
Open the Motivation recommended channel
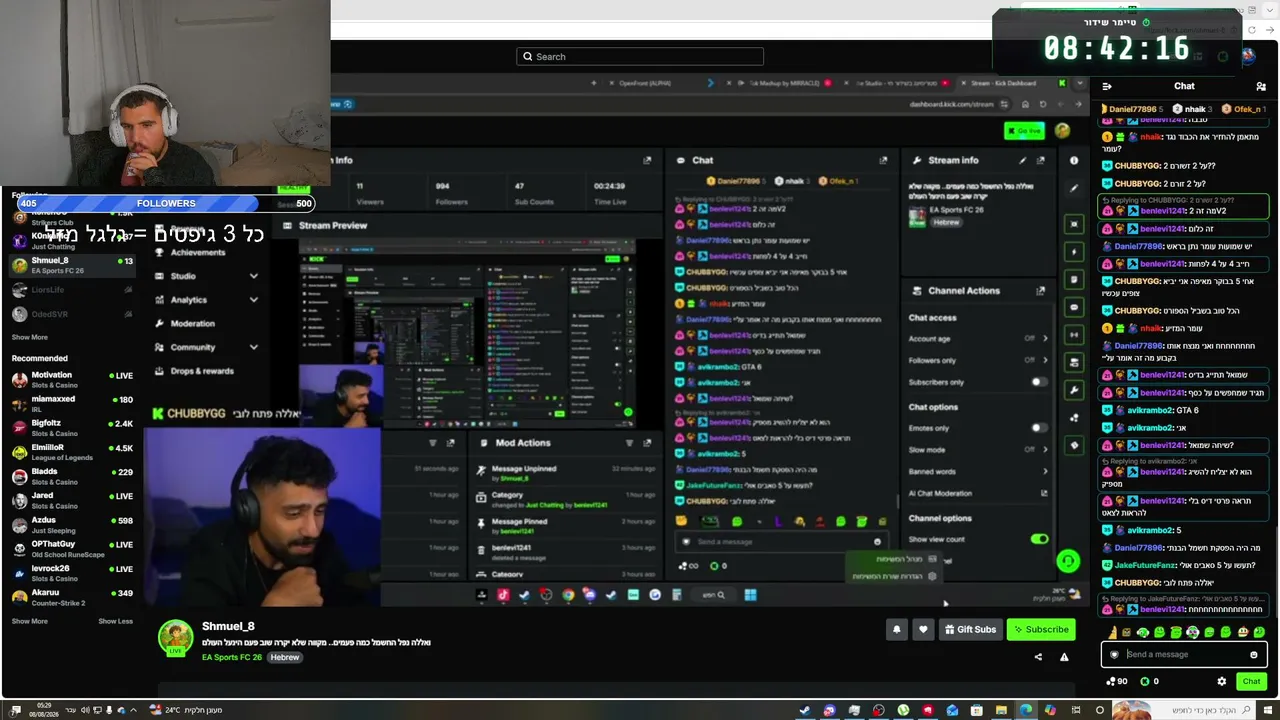click(72, 379)
